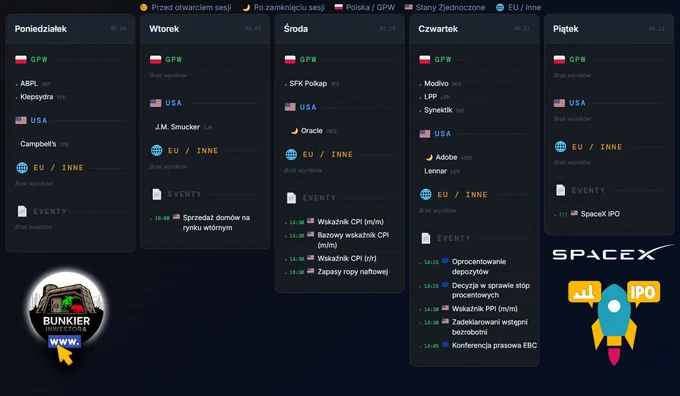Viewport: 680px width, 396px height.
Task: Click the document icon beside Środa EVENTY
Action: pyautogui.click(x=291, y=198)
